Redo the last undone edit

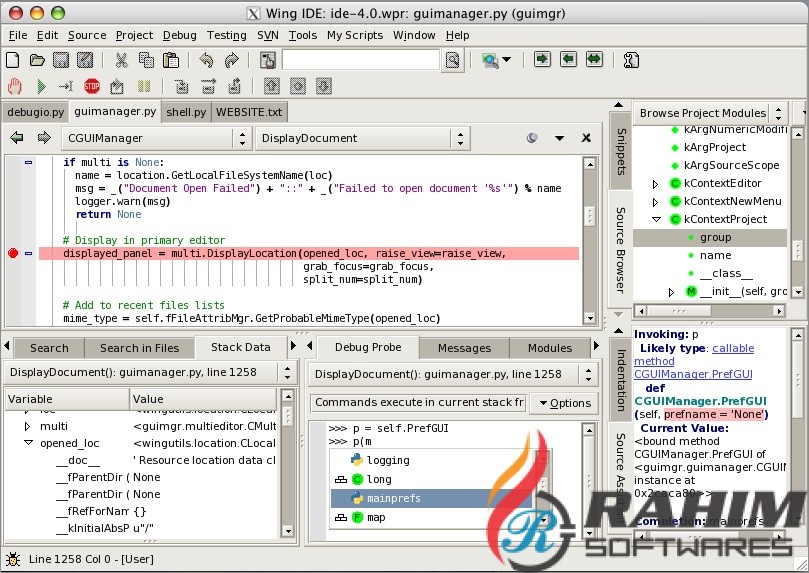tap(231, 60)
